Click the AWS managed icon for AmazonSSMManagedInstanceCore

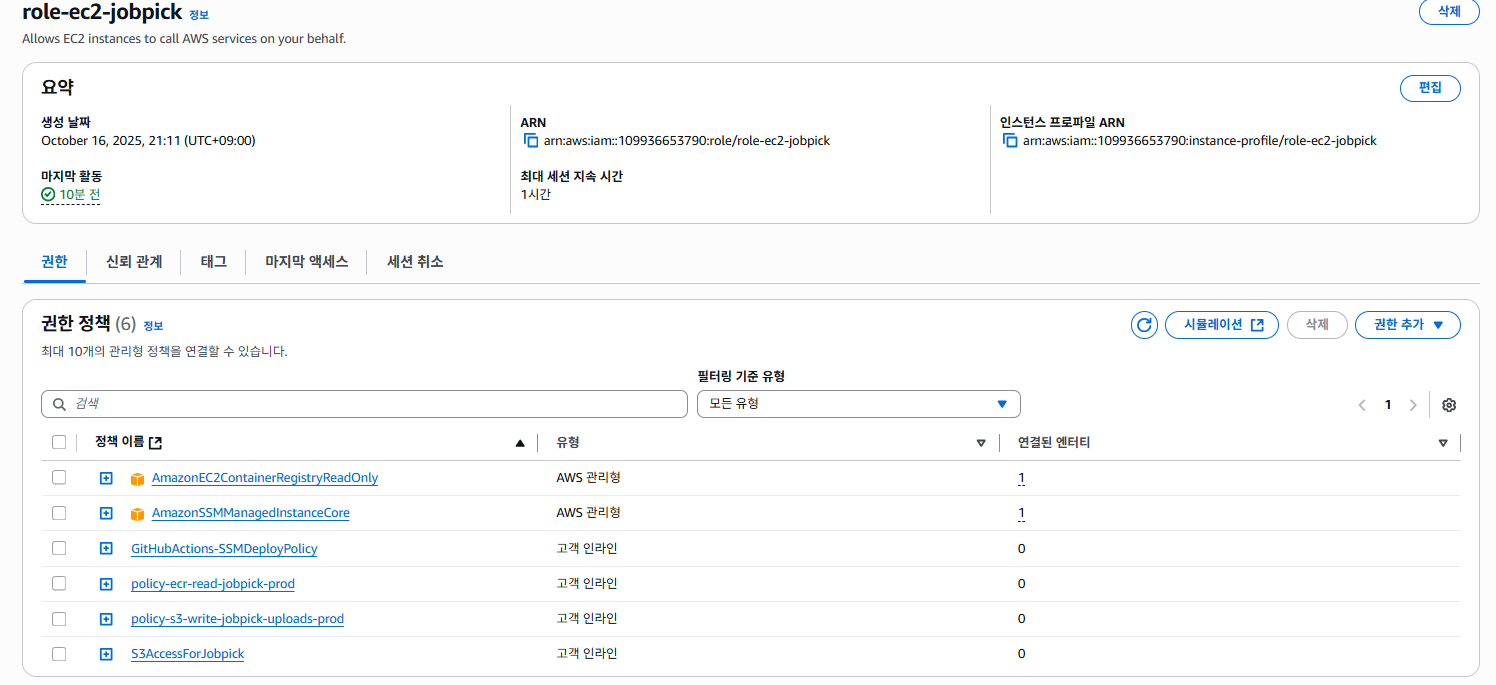click(x=138, y=514)
